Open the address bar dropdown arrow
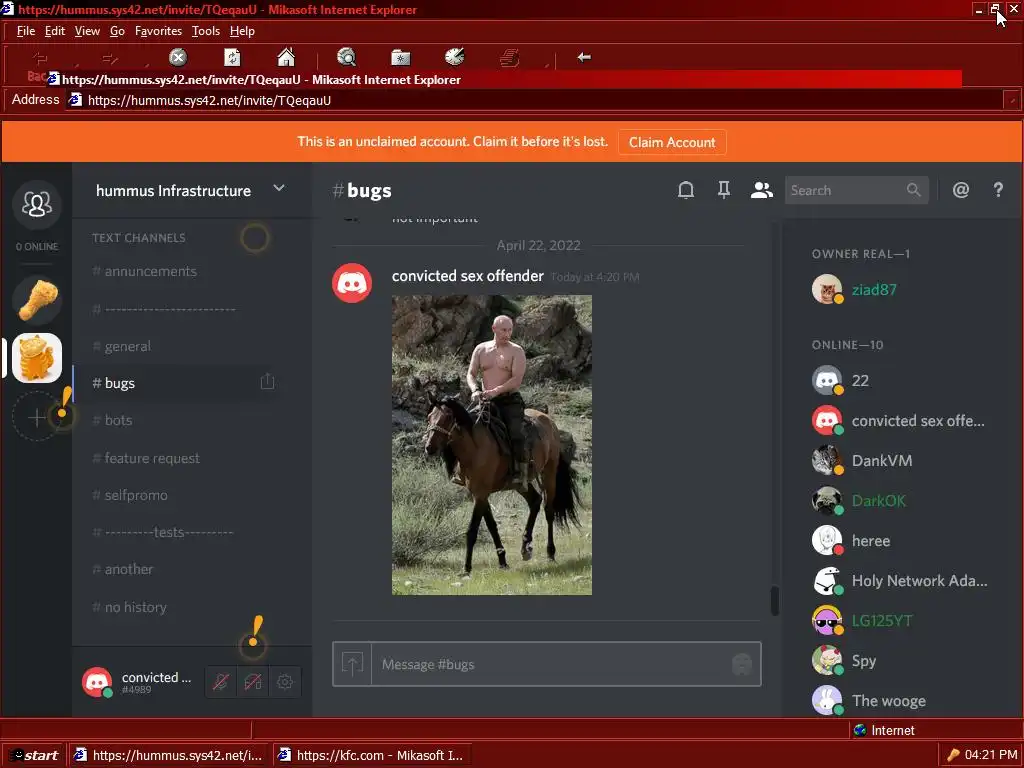Screen dimensions: 1024x768 [x=1012, y=100]
